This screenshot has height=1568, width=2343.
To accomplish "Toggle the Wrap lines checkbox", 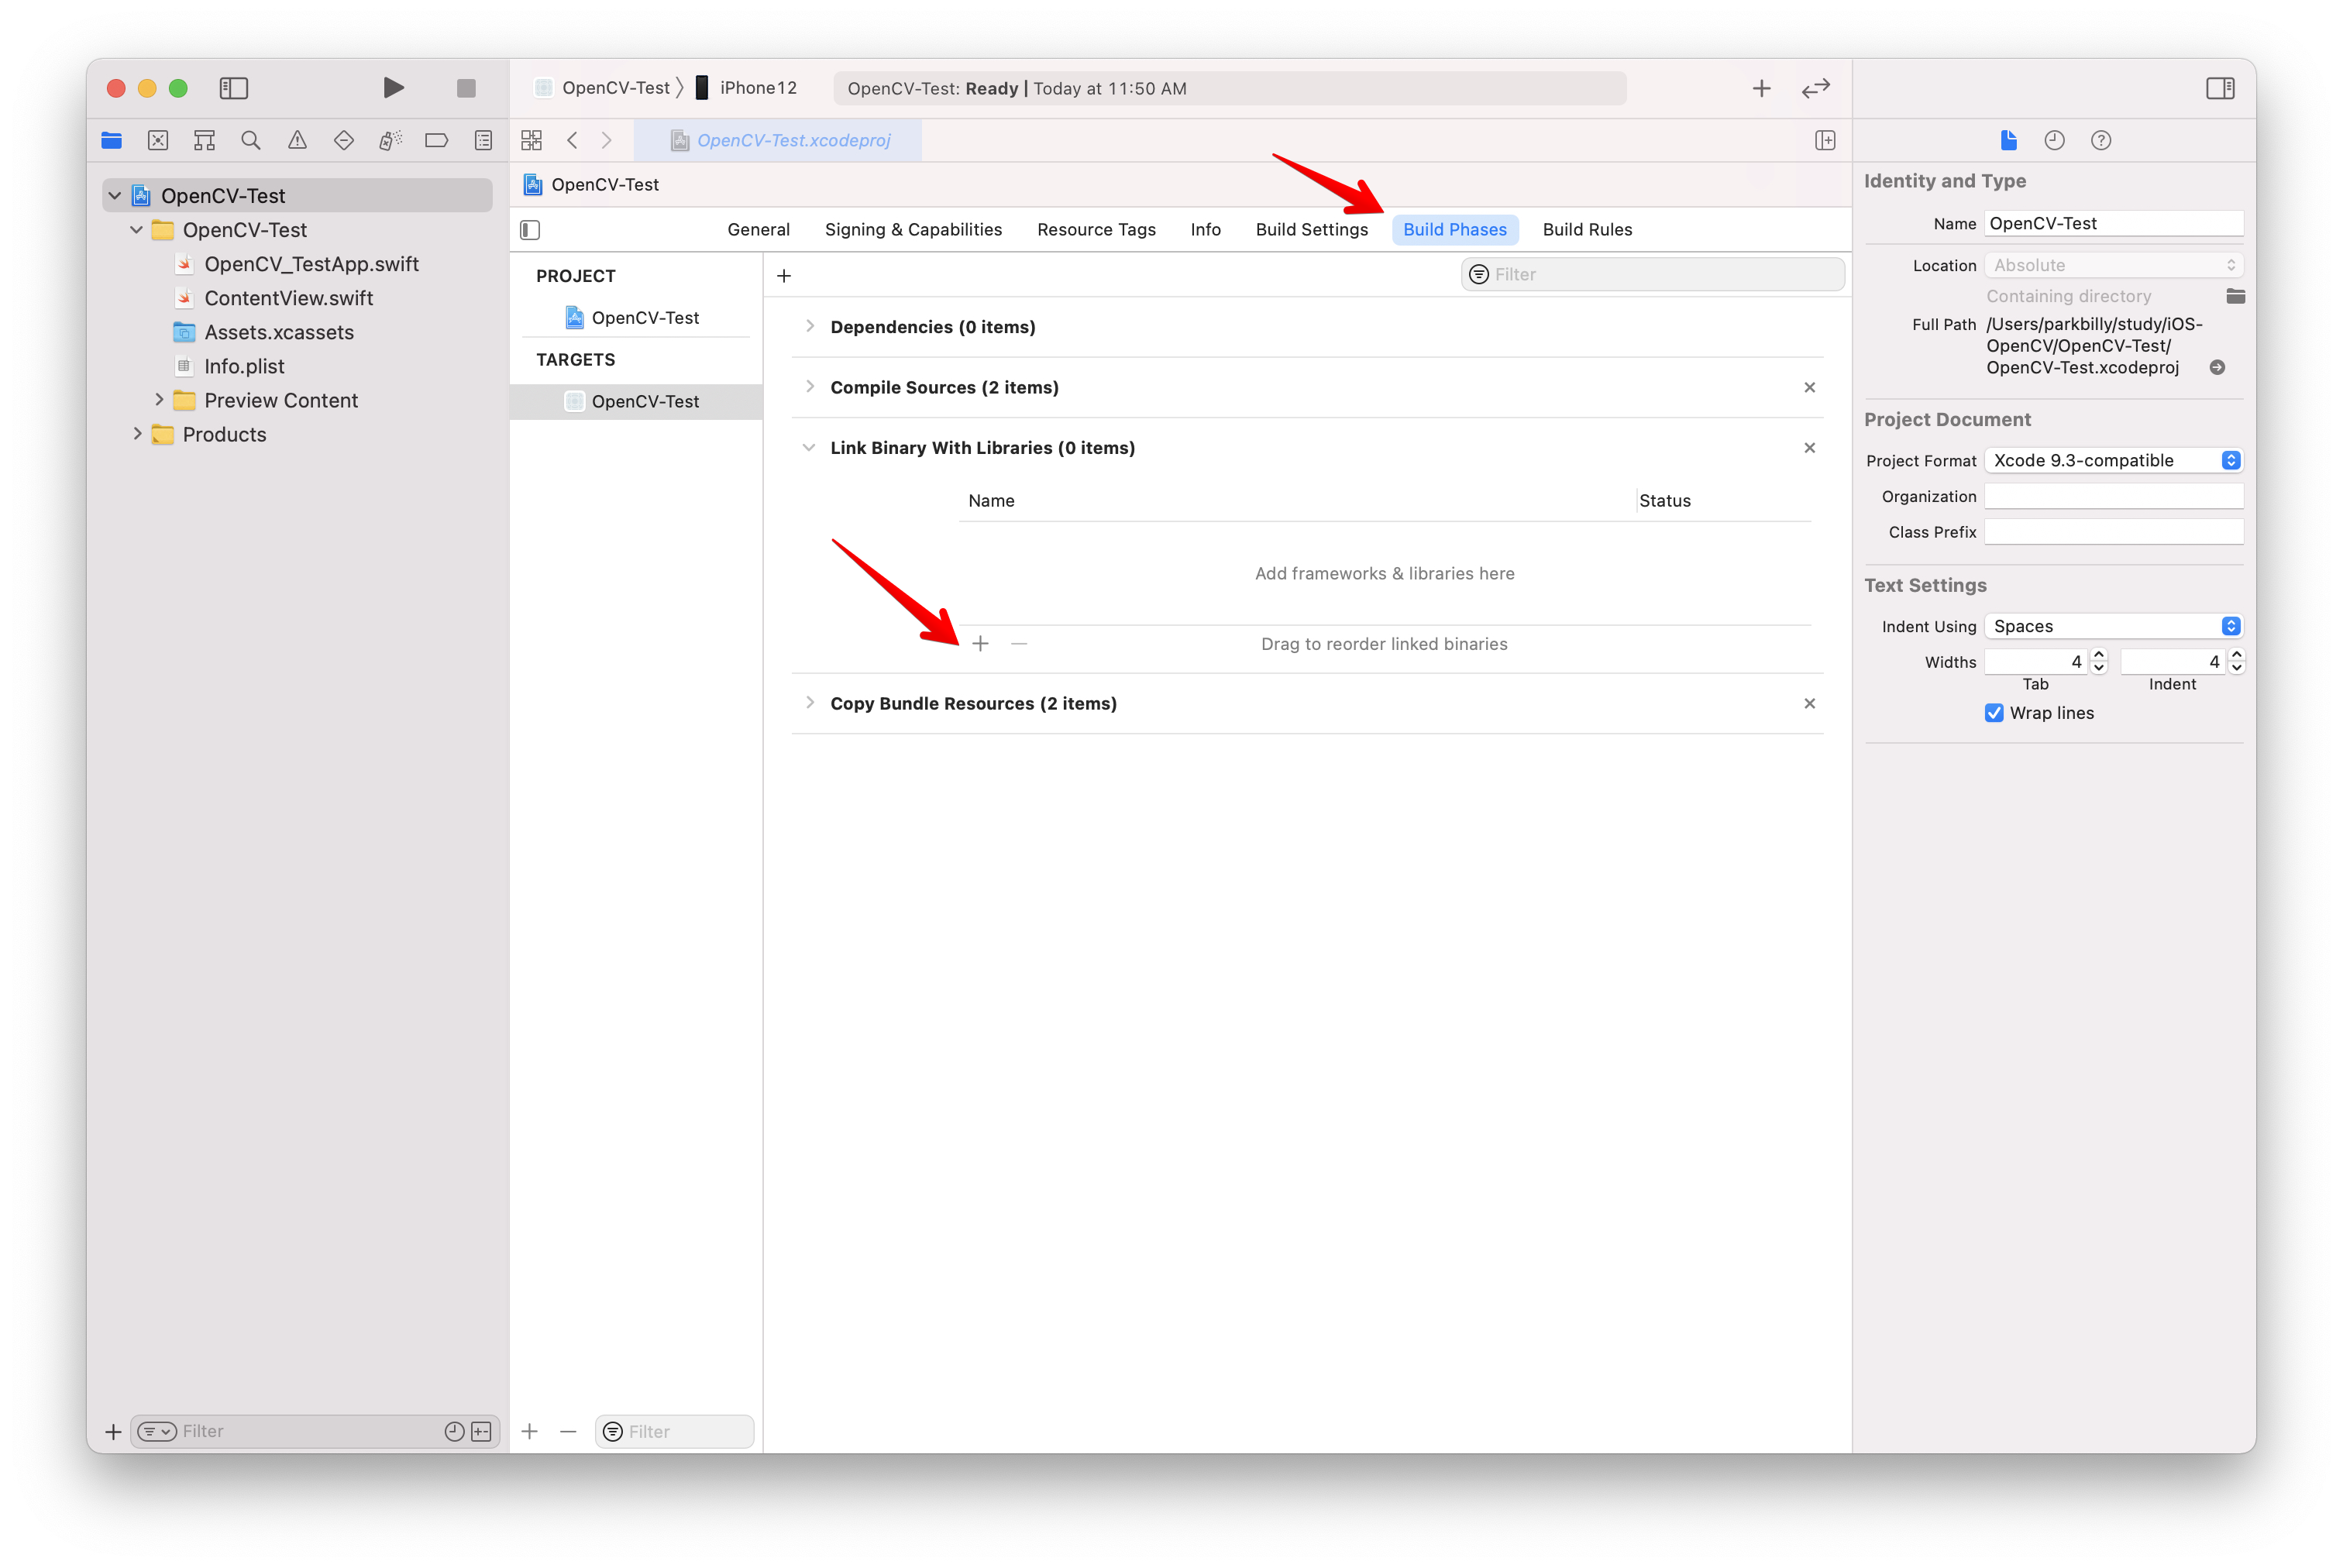I will point(1994,713).
